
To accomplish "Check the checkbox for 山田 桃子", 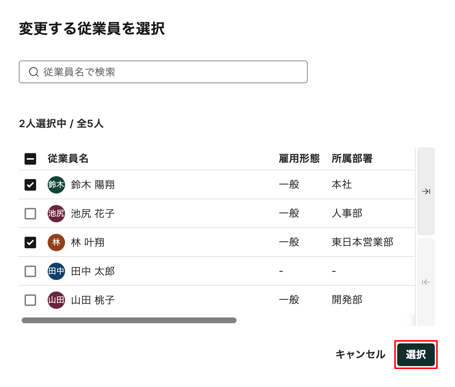I will click(30, 300).
